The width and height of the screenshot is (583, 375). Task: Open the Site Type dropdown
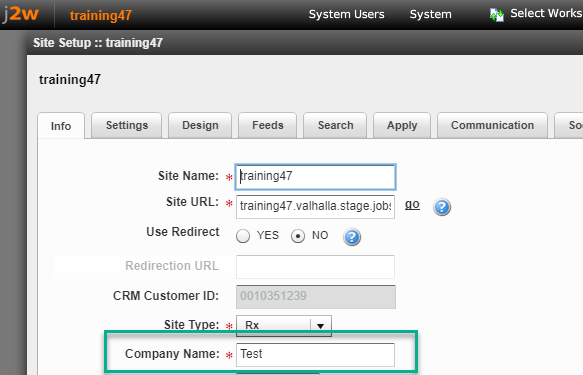[x=284, y=326]
